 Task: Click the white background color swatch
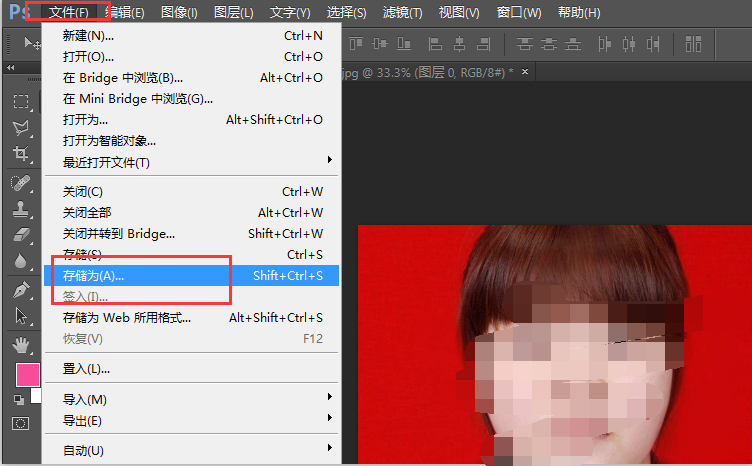click(x=36, y=396)
